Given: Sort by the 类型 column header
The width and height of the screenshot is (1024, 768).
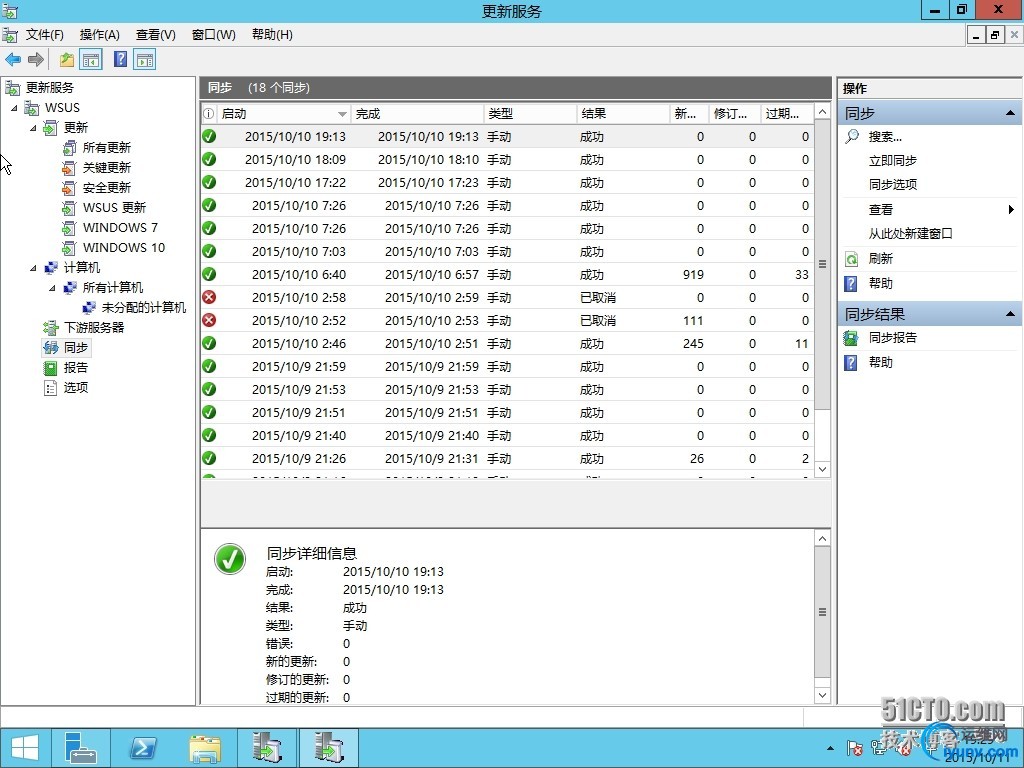Looking at the screenshot, I should pos(530,114).
